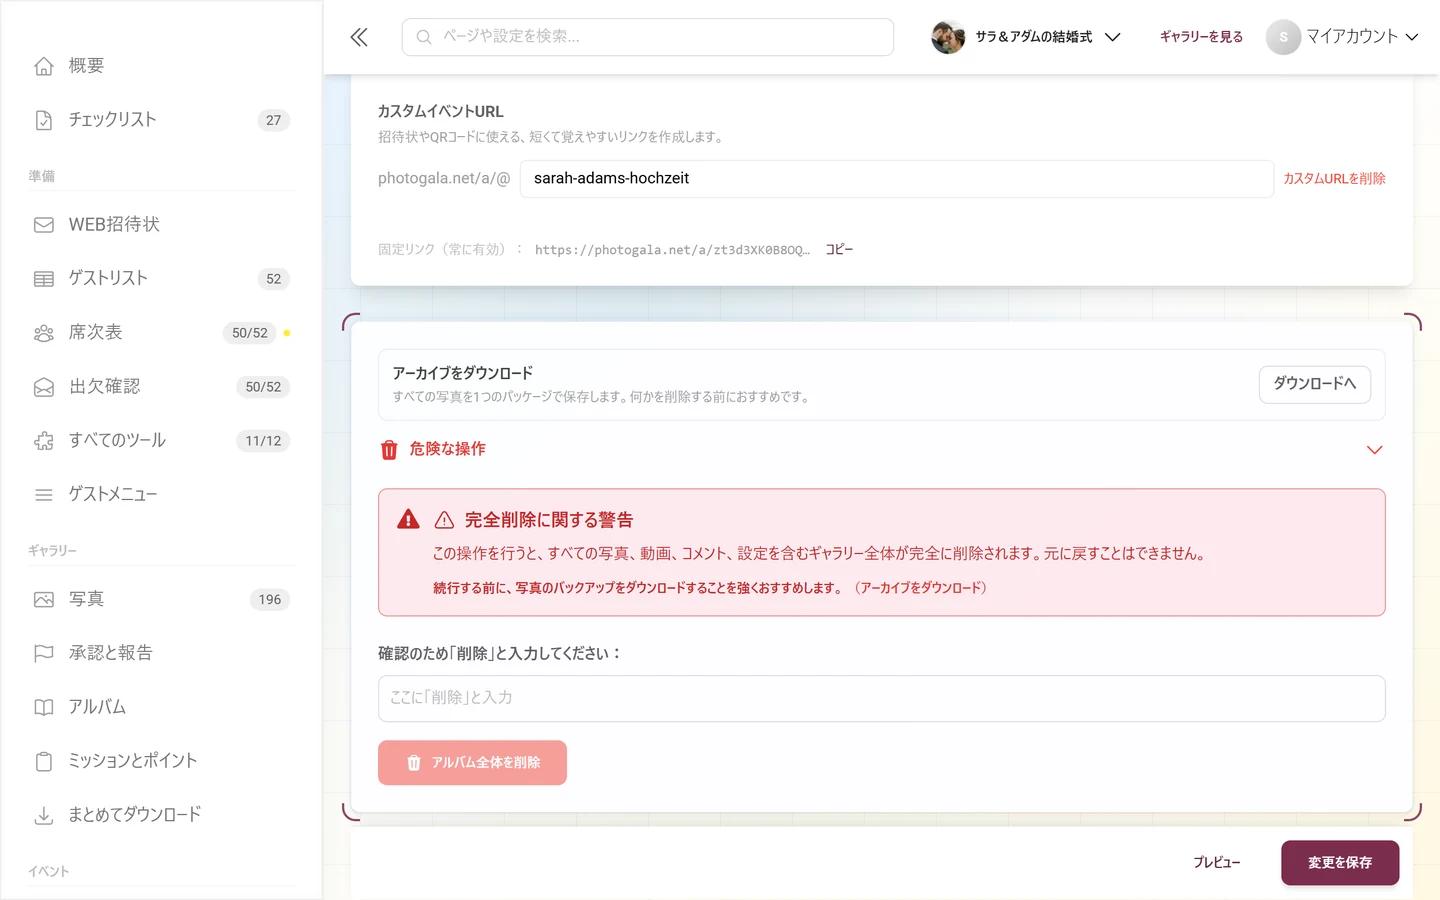
Task: Click the アルバム全体を削除 button
Action: point(472,763)
